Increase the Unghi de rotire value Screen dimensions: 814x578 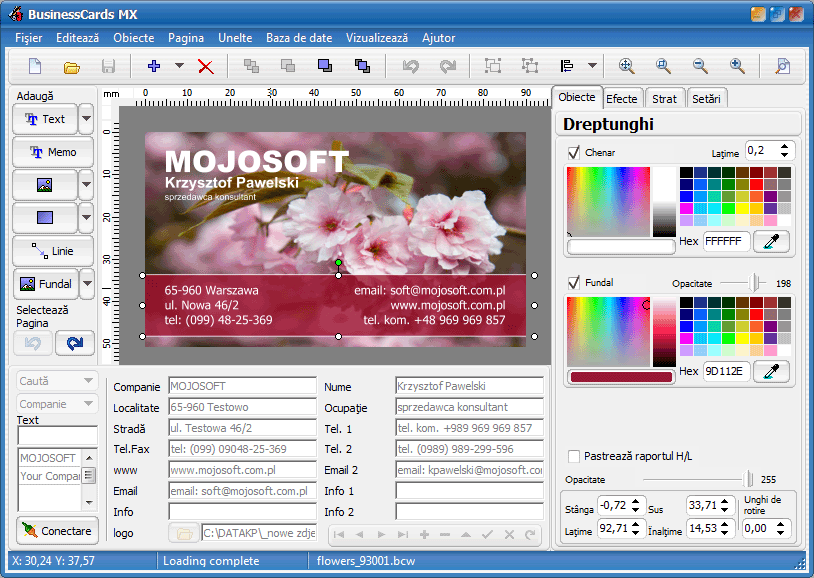point(780,525)
